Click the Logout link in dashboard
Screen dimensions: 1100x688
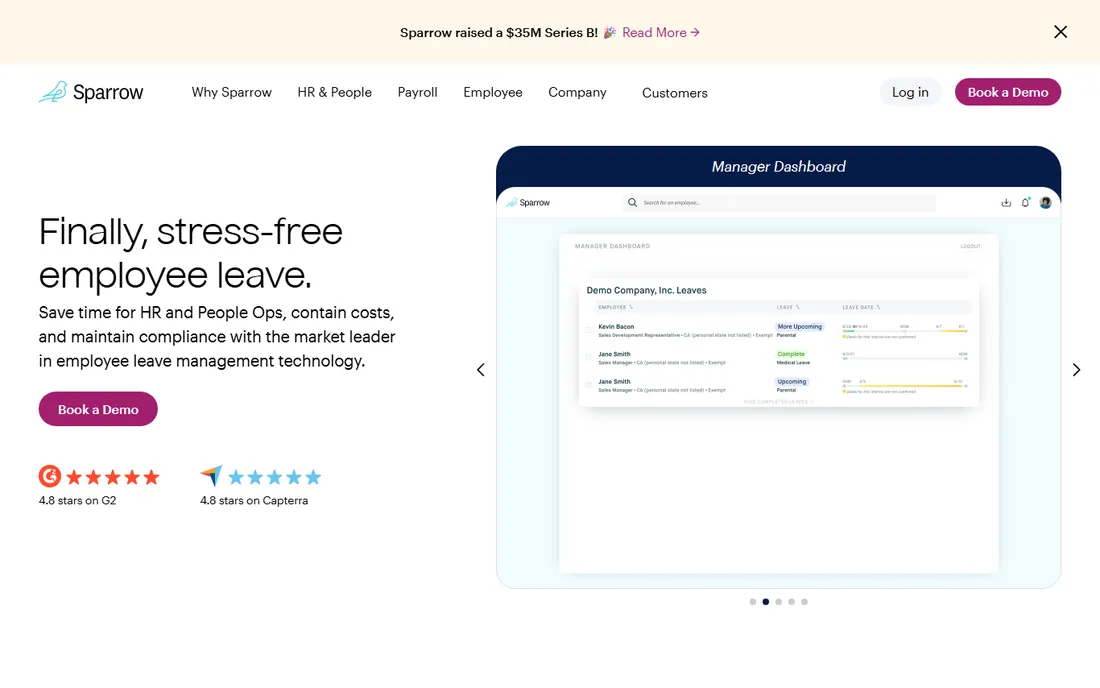pyautogui.click(x=970, y=246)
